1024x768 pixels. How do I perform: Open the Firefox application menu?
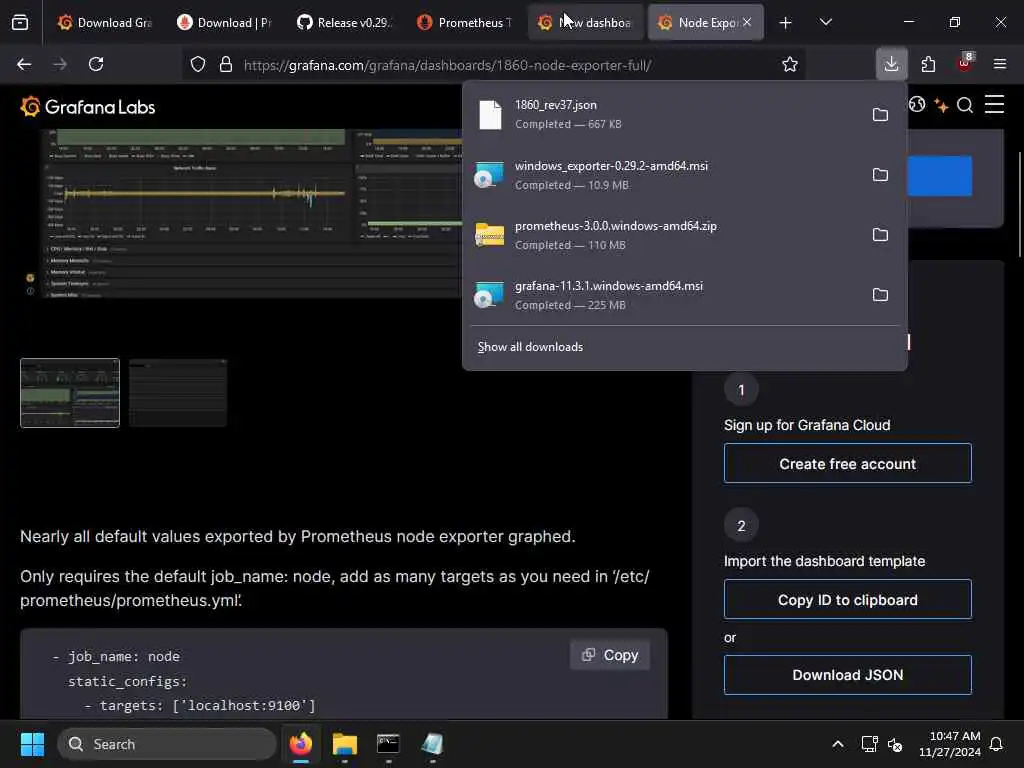click(x=1000, y=64)
